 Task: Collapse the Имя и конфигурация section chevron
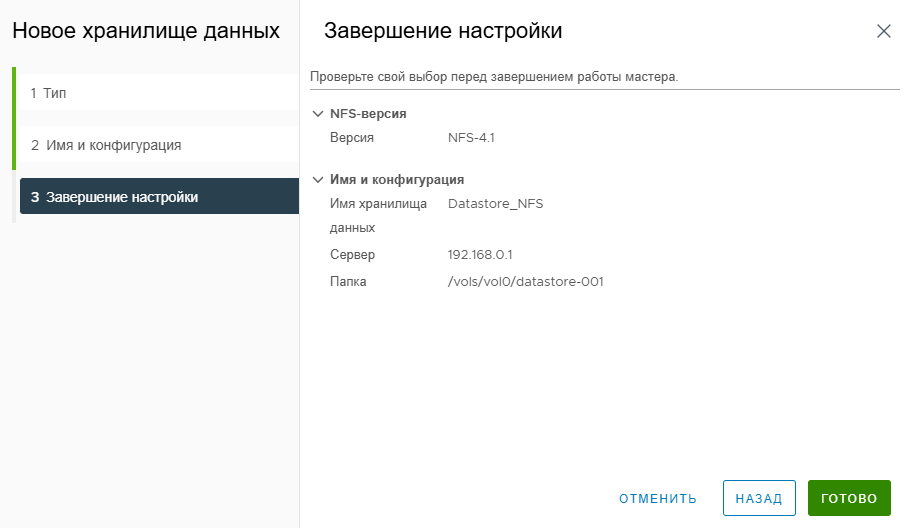pos(317,179)
